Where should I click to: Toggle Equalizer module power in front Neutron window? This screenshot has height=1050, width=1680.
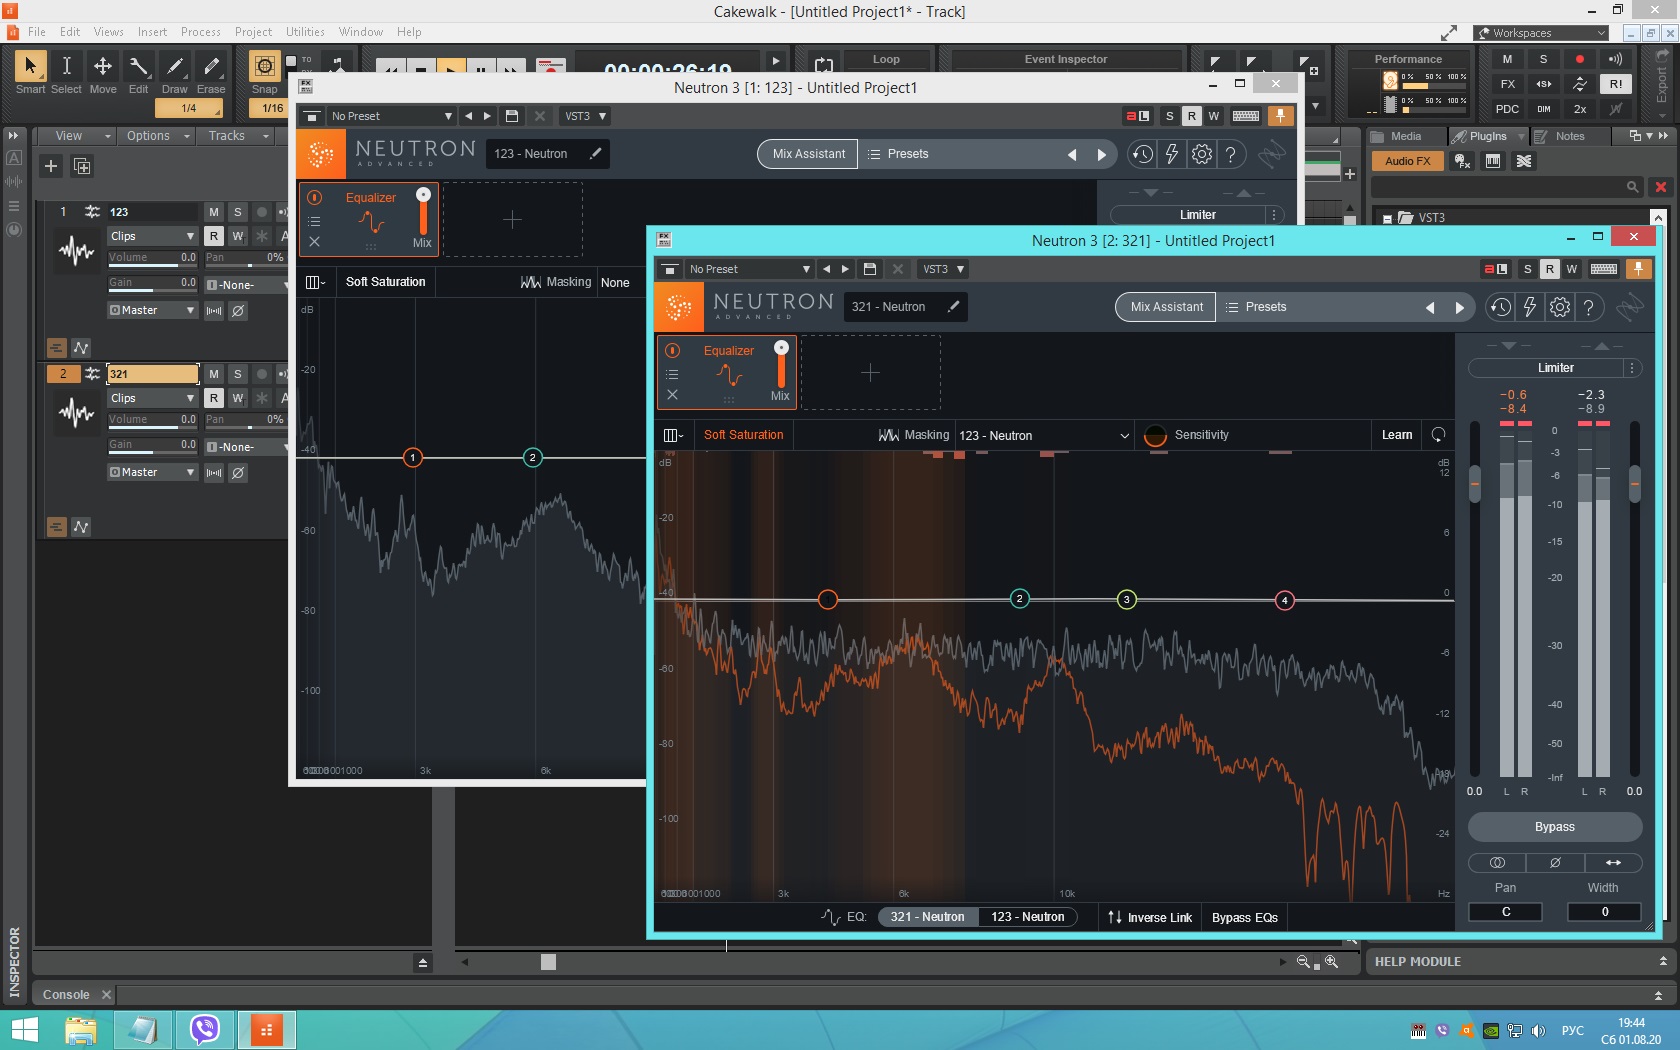(672, 350)
